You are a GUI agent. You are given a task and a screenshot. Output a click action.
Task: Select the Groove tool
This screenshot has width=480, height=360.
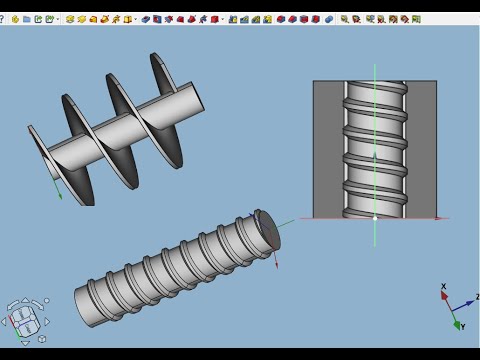click(169, 19)
